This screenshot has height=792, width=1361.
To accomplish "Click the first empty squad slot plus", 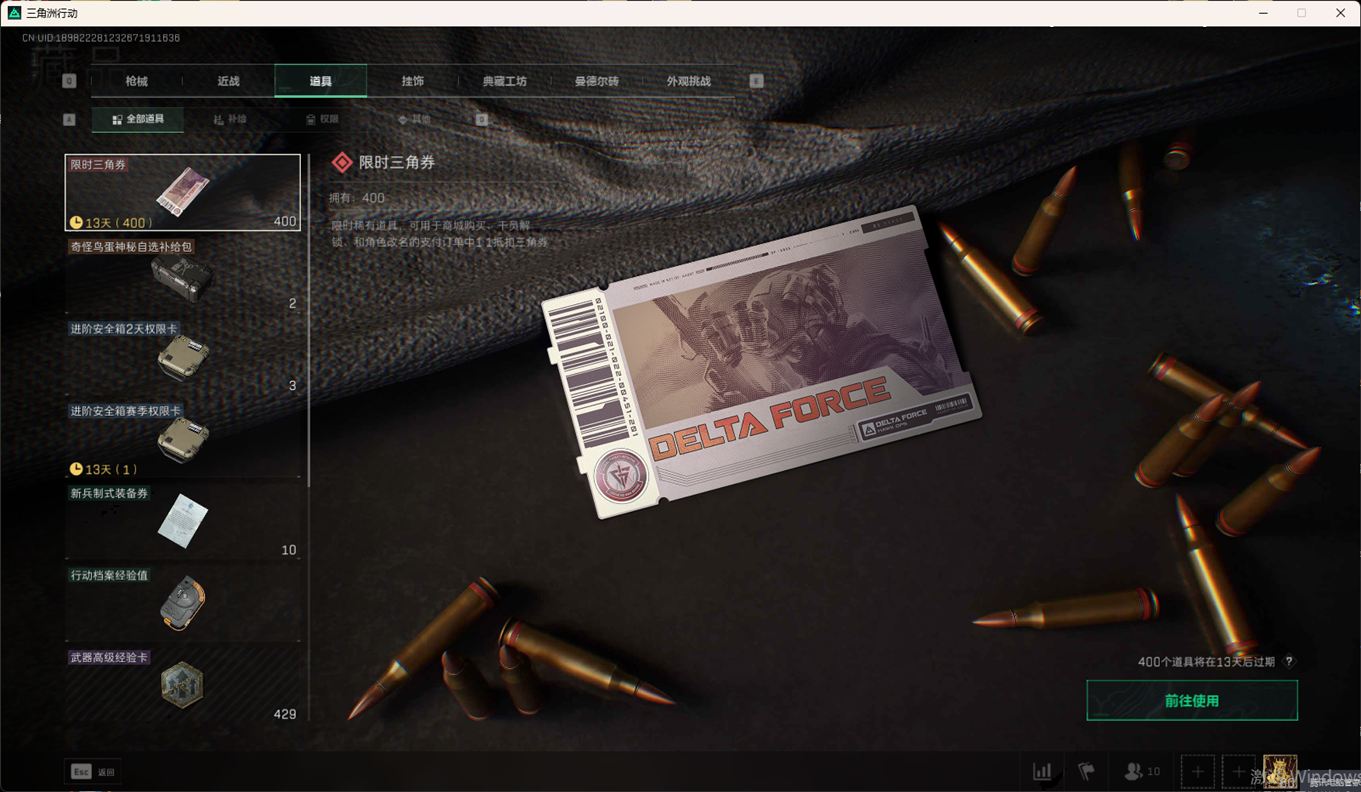I will coord(1197,771).
